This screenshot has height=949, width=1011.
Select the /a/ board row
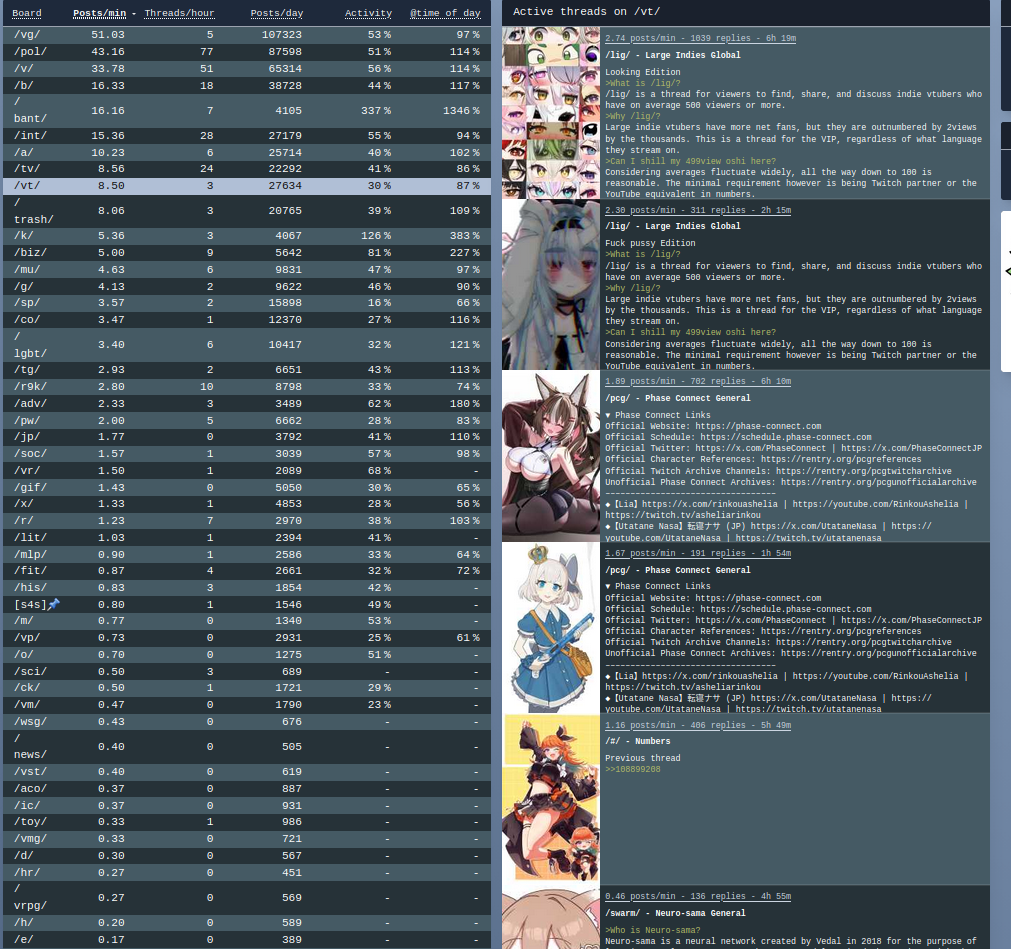tap(247, 152)
